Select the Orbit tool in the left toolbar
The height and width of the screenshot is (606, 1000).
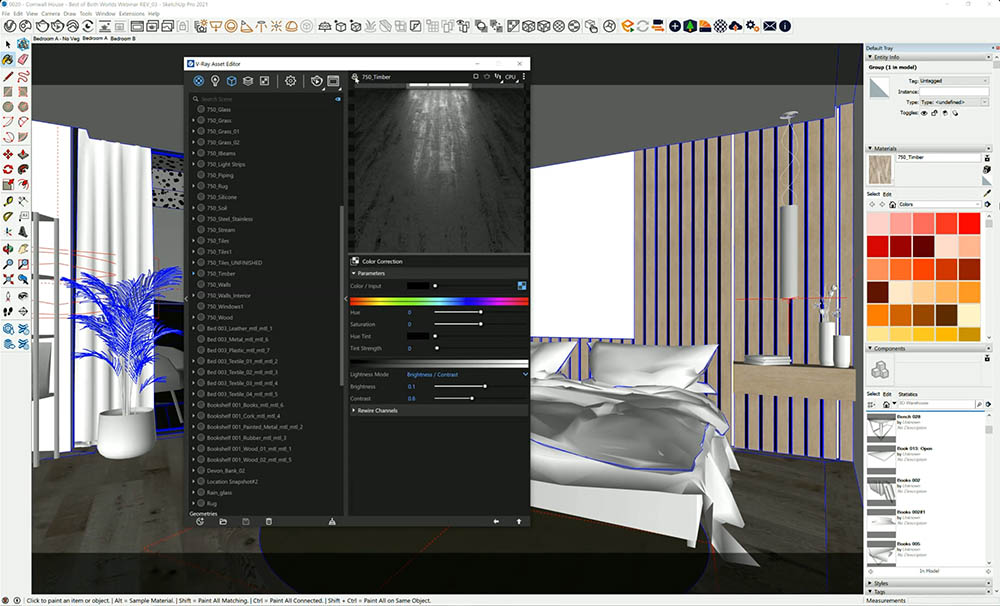click(x=7, y=247)
